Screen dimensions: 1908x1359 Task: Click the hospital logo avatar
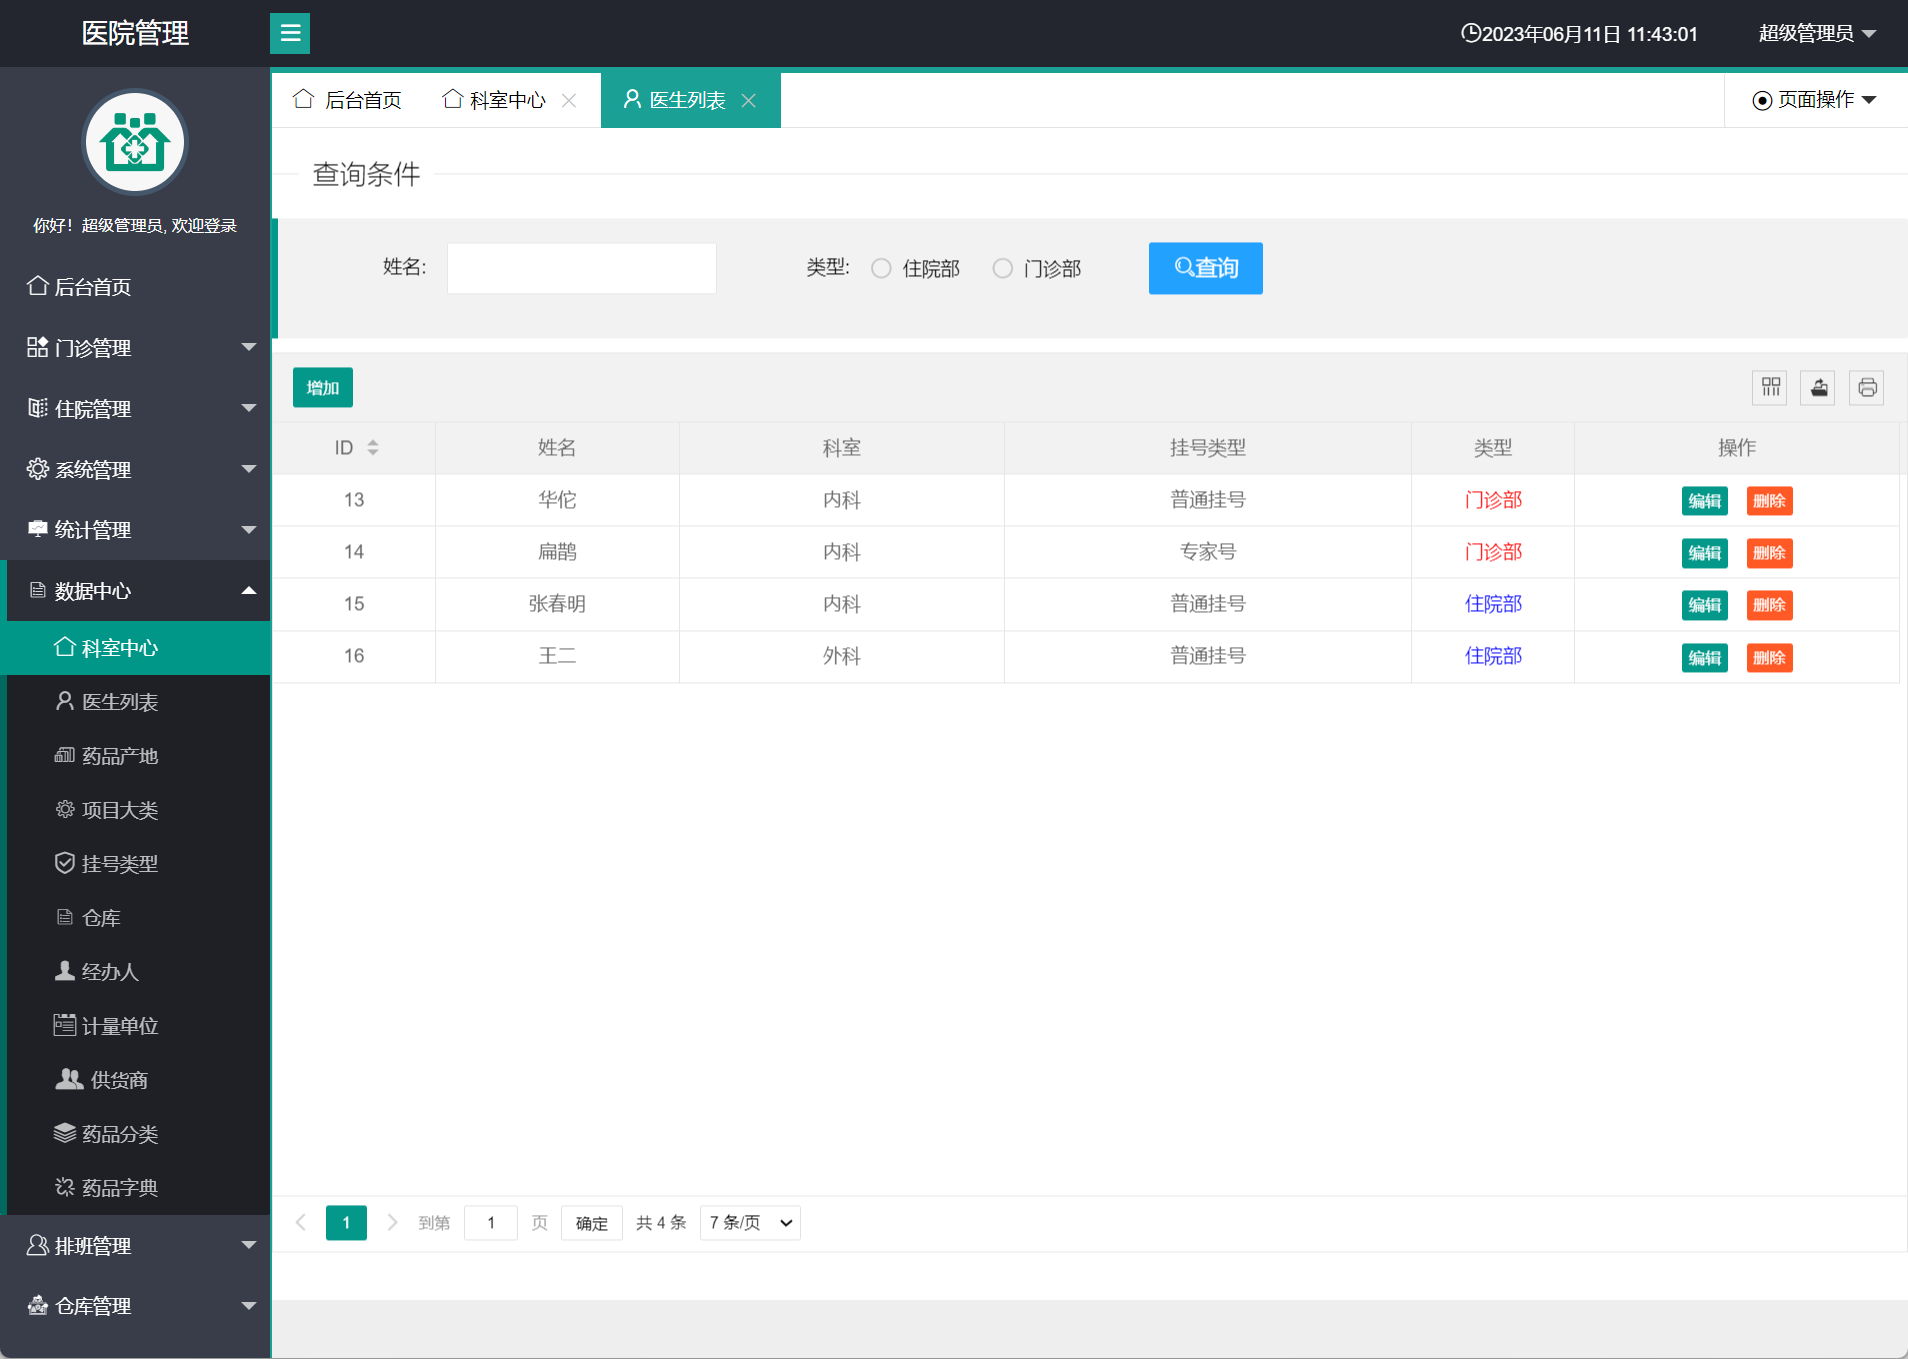click(x=135, y=143)
